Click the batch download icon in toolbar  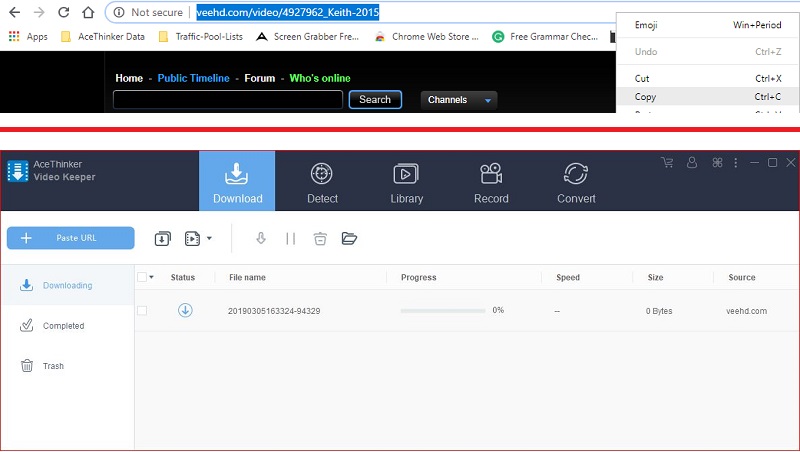coord(162,238)
